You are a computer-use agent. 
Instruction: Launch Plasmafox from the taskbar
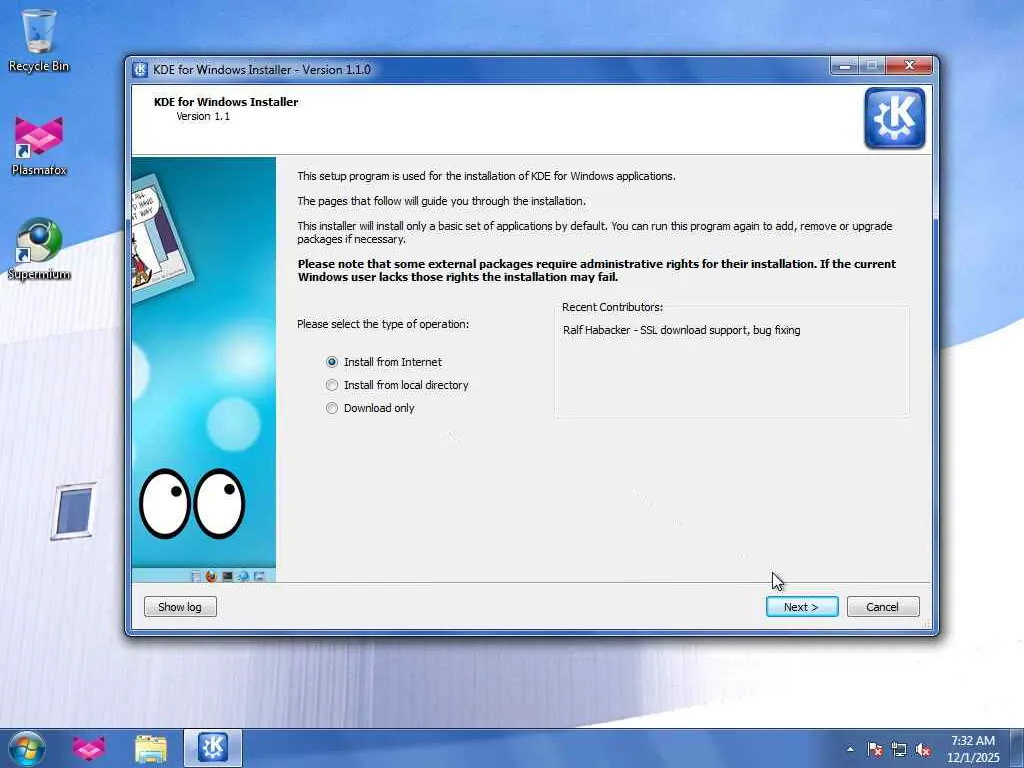point(89,748)
